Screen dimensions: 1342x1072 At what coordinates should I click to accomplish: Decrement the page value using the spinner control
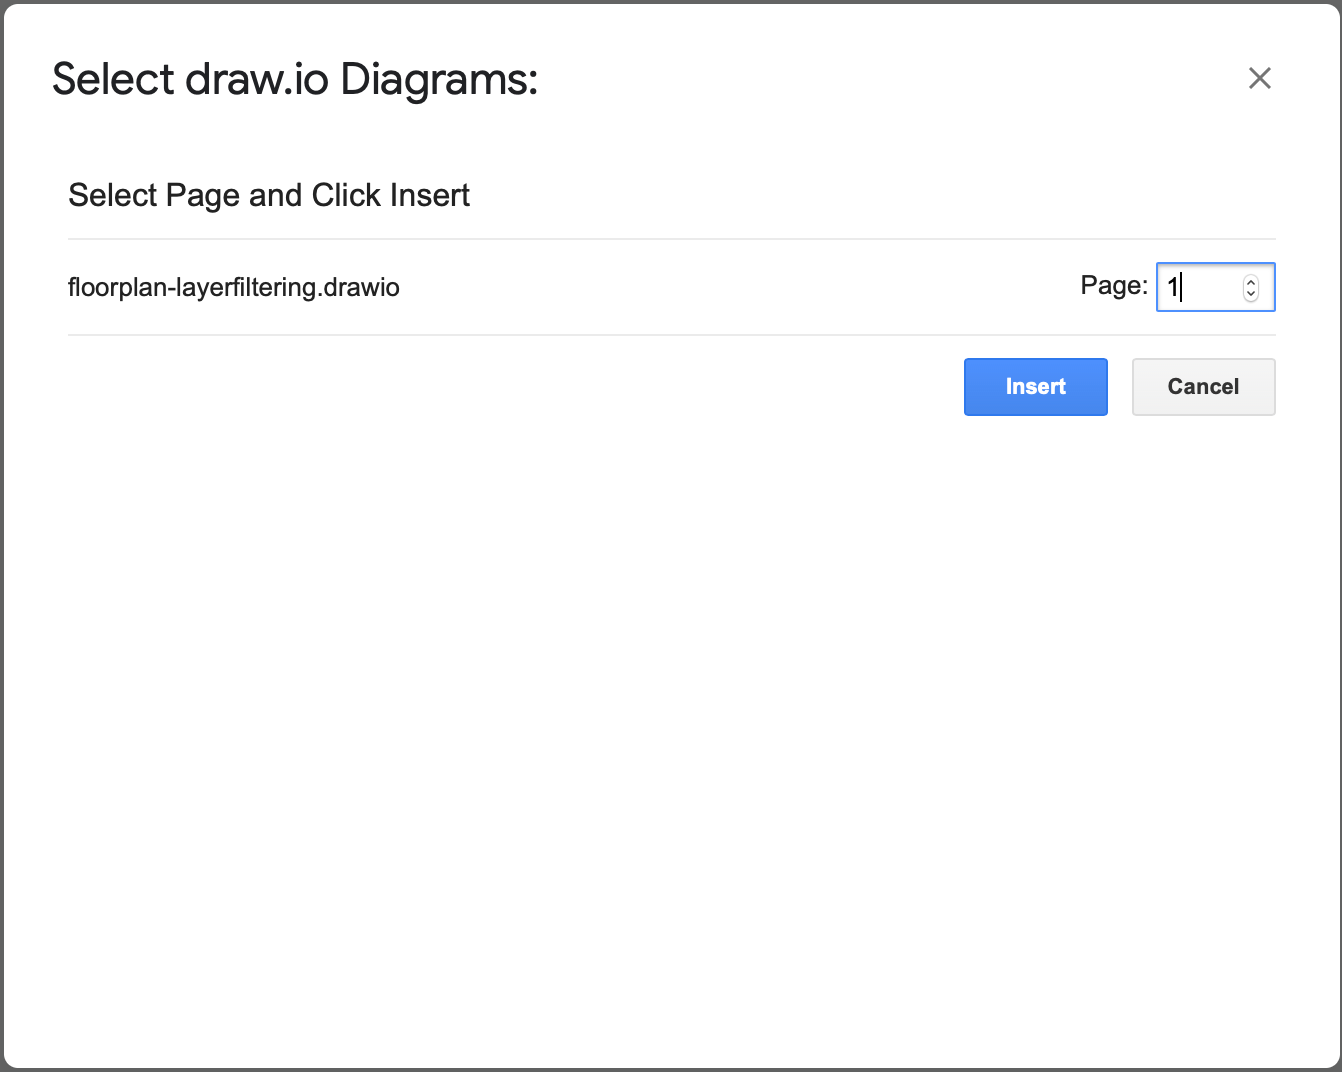tap(1250, 294)
